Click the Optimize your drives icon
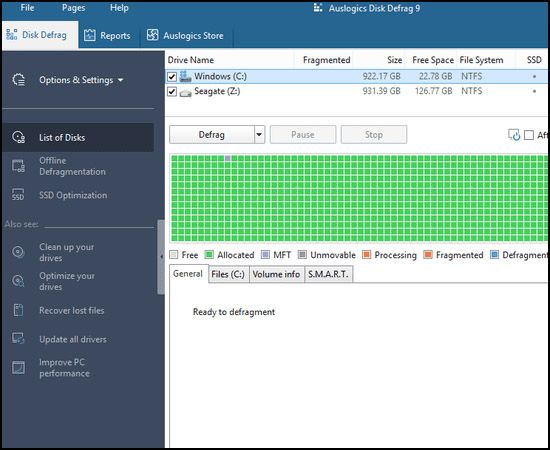This screenshot has height=450, width=550. point(18,281)
